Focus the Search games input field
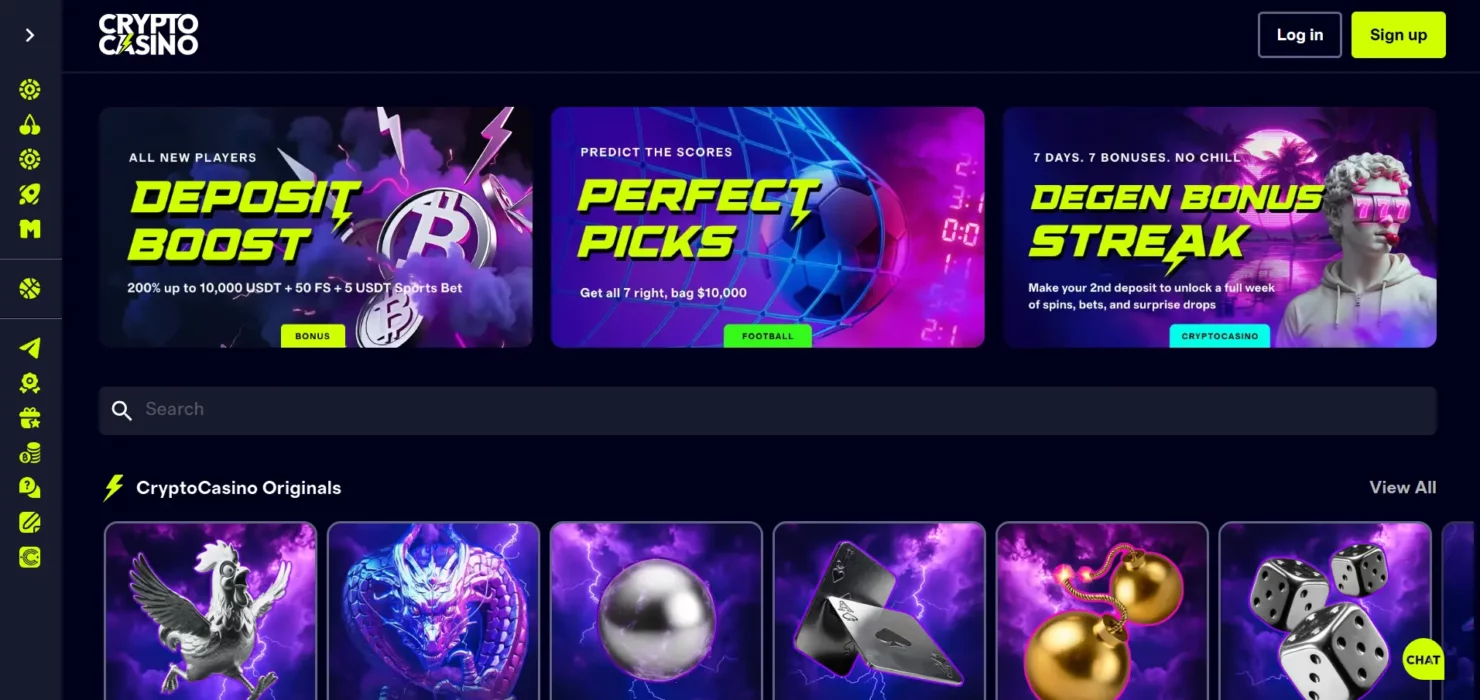 point(767,410)
